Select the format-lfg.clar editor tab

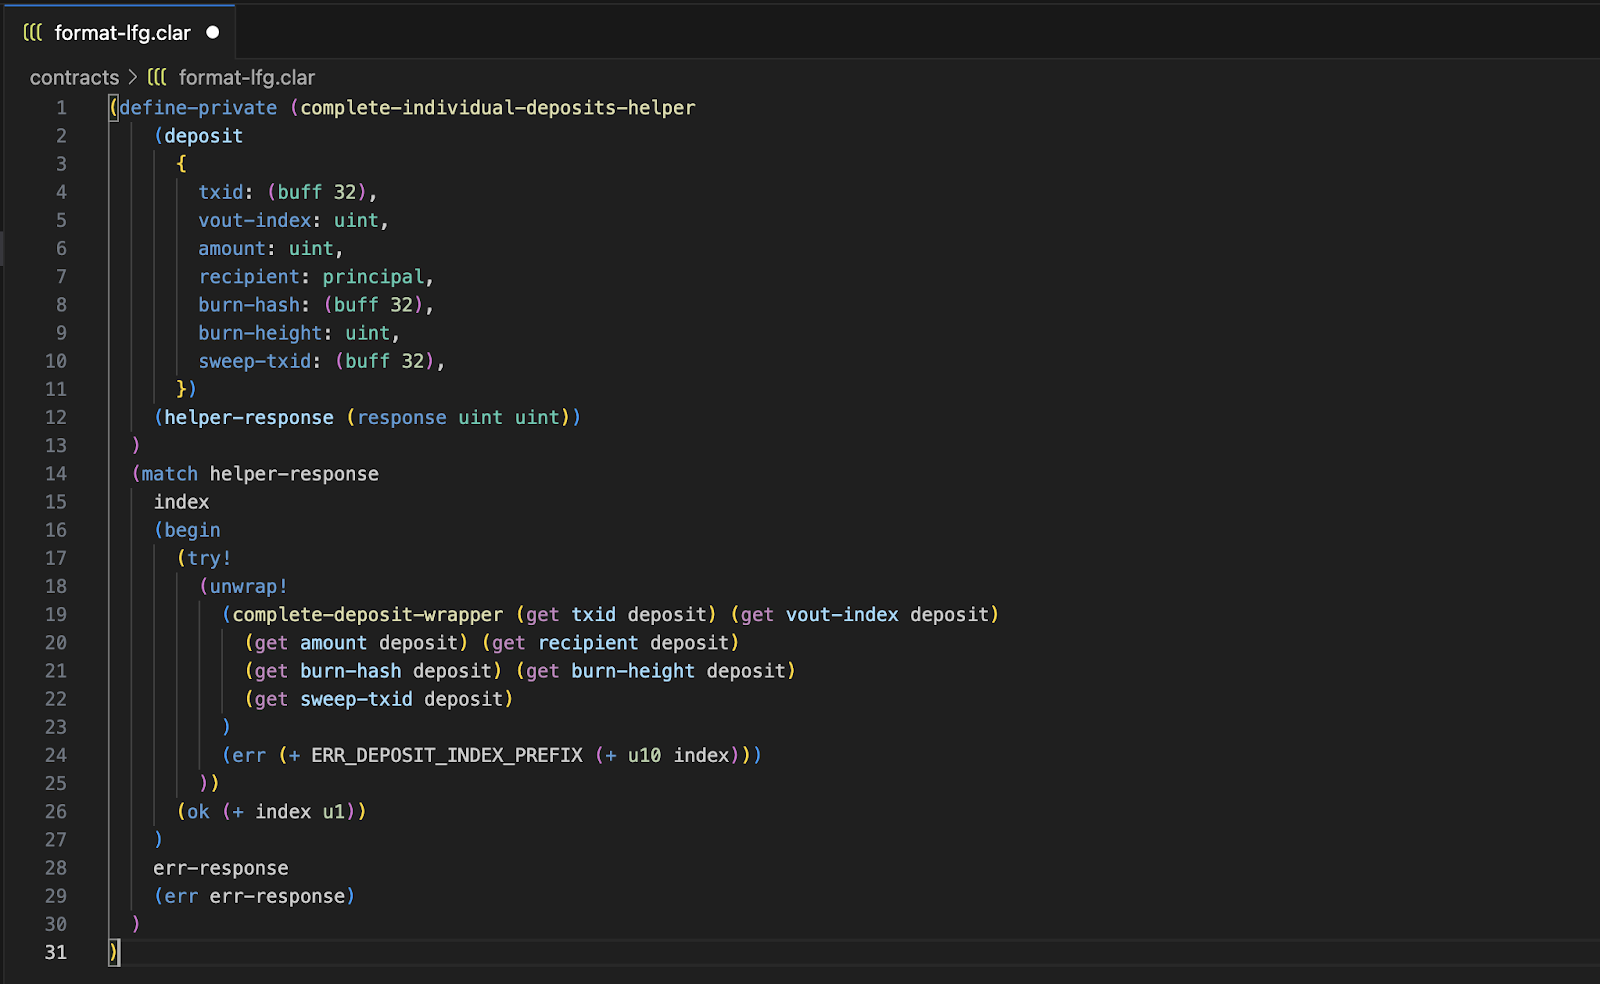pos(120,32)
